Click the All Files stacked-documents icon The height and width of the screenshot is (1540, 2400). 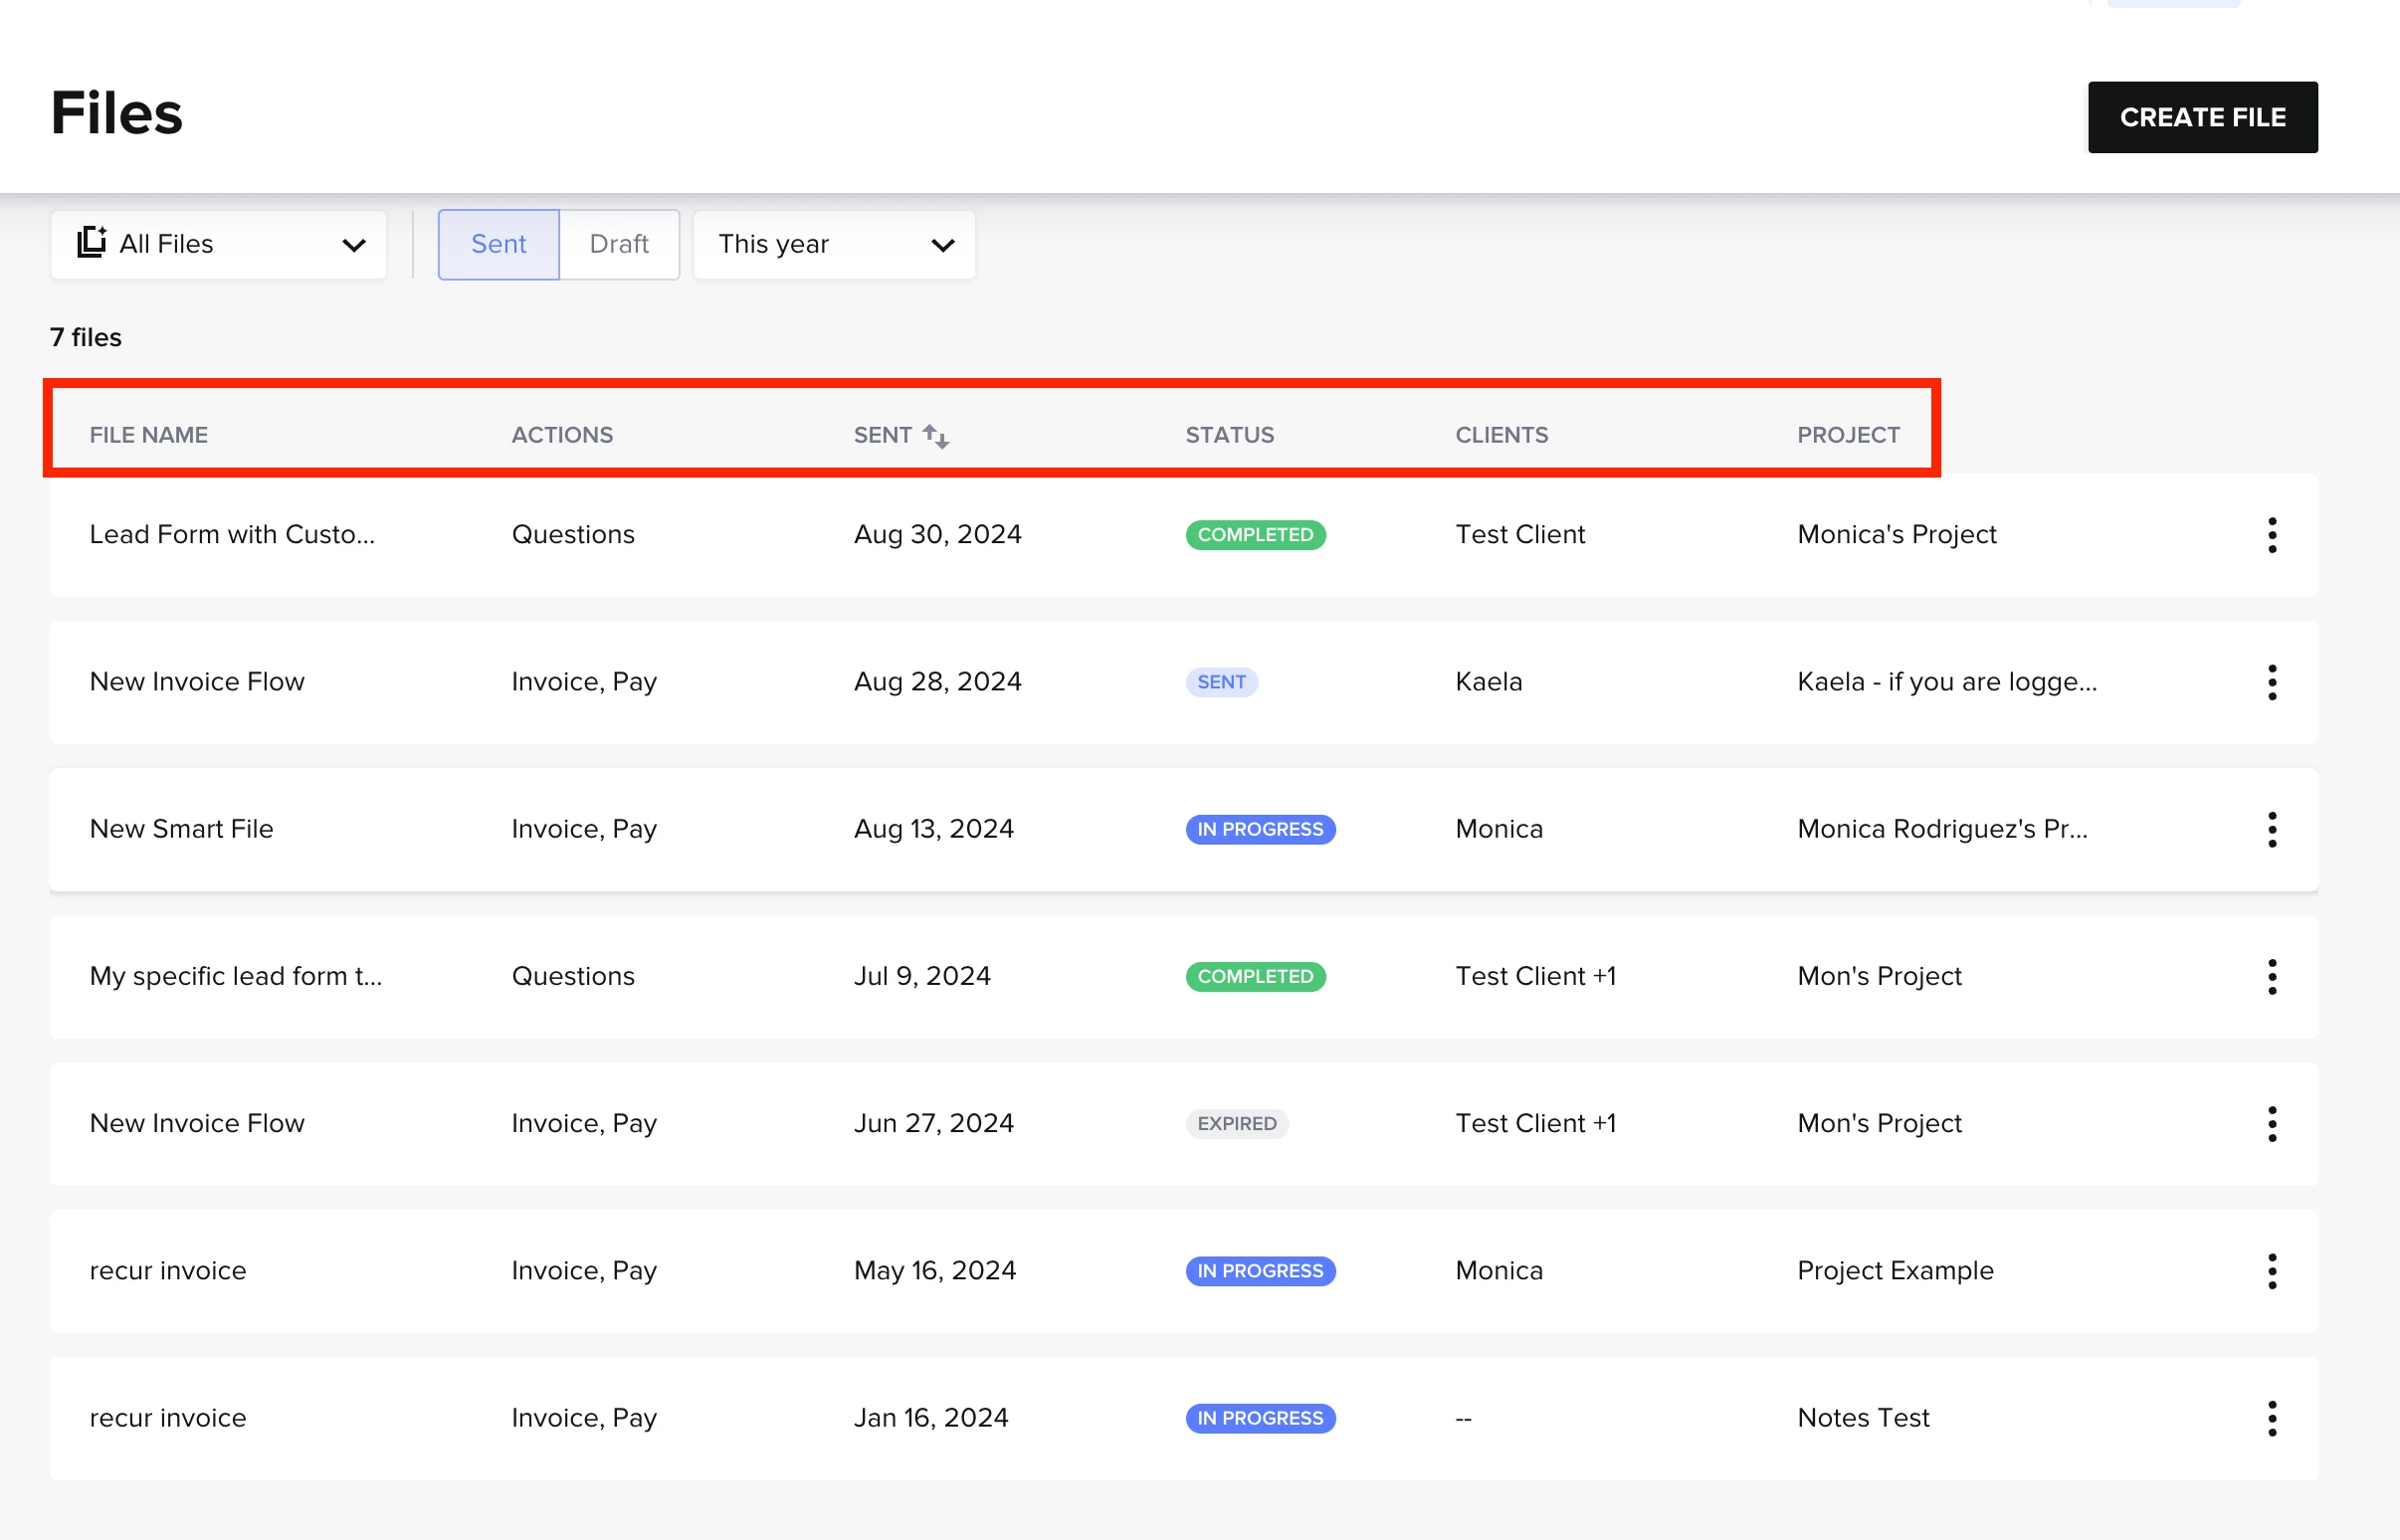(x=92, y=242)
